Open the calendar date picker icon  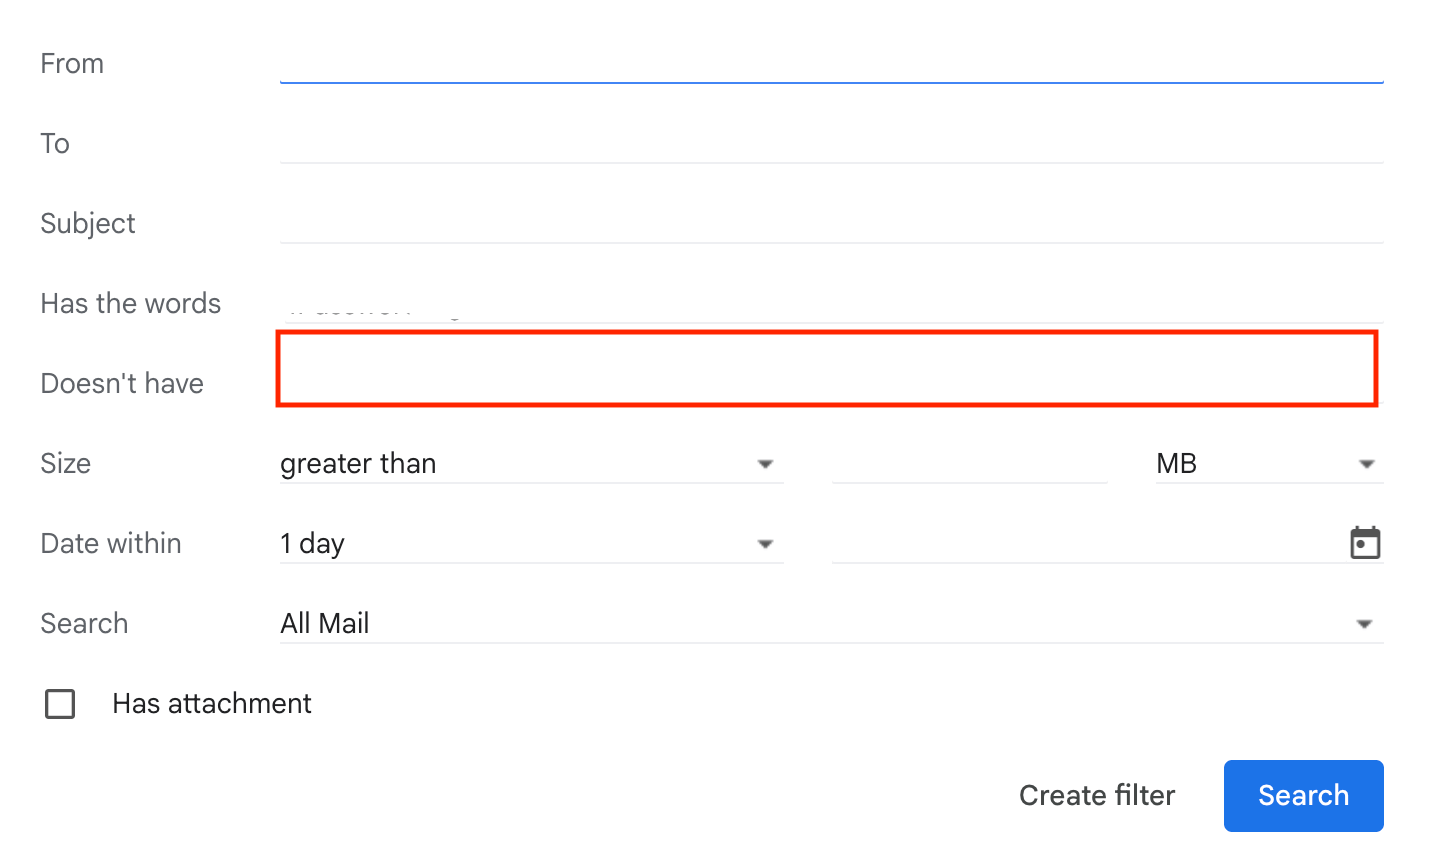tap(1365, 543)
